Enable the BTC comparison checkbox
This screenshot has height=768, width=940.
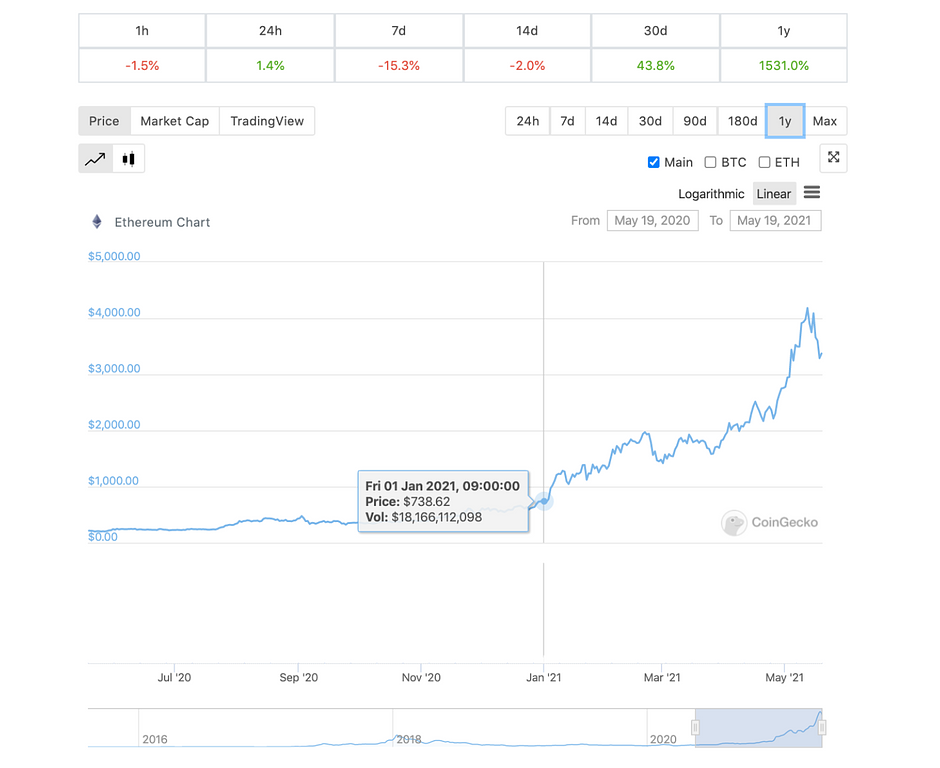click(x=710, y=162)
